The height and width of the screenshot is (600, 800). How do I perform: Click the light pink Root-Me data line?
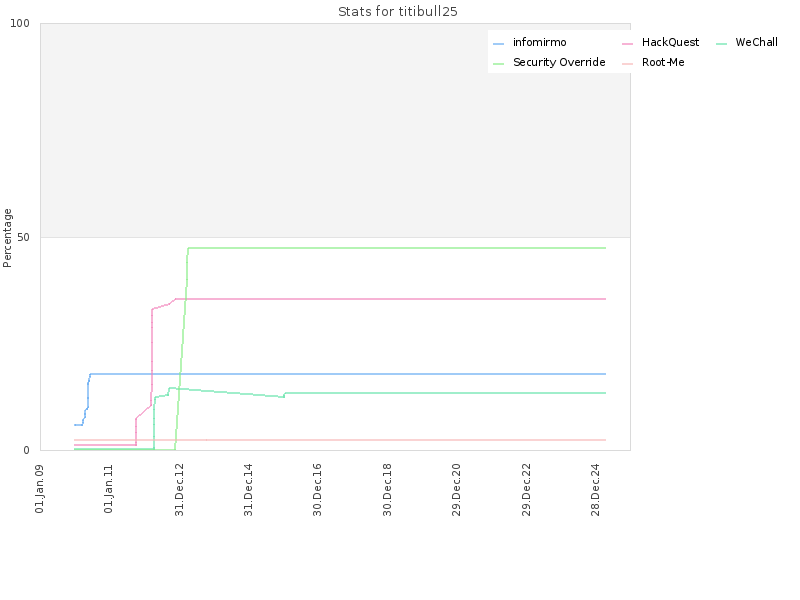pyautogui.click(x=340, y=440)
